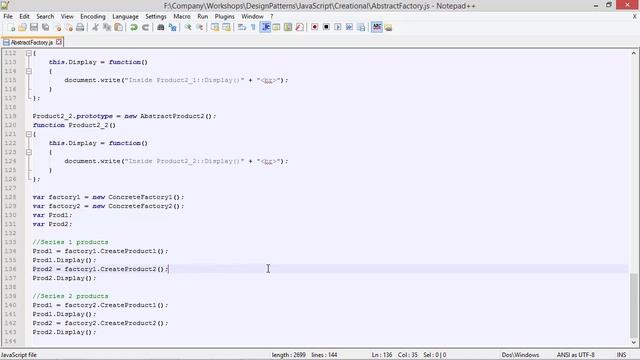Click the Function List toolbar icon
Screen dimensions: 640x360
299,27
